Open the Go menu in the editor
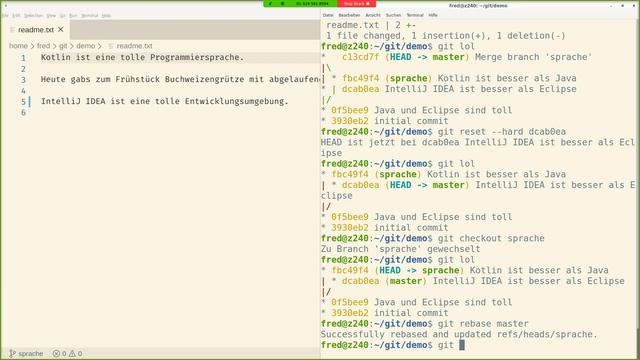 click(62, 16)
